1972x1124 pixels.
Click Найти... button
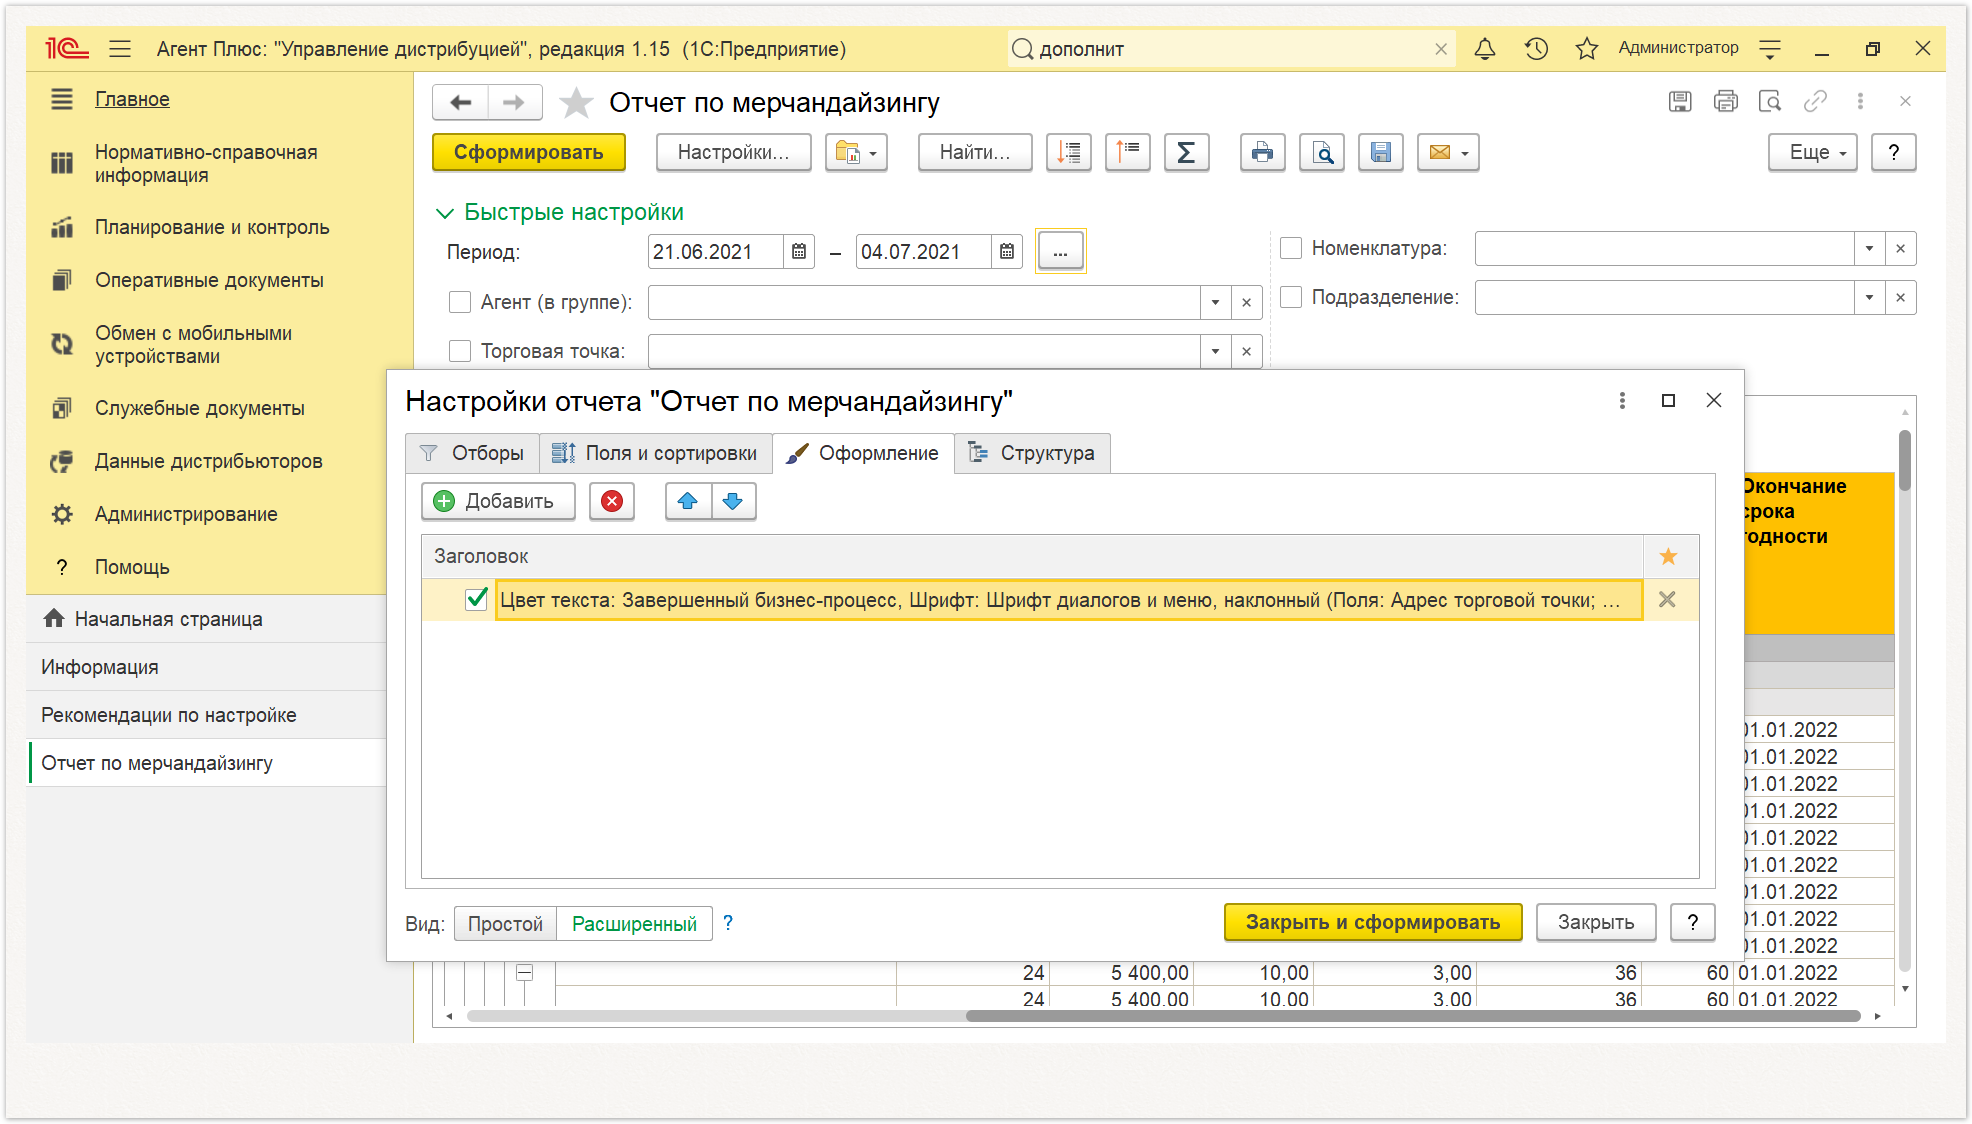[975, 152]
